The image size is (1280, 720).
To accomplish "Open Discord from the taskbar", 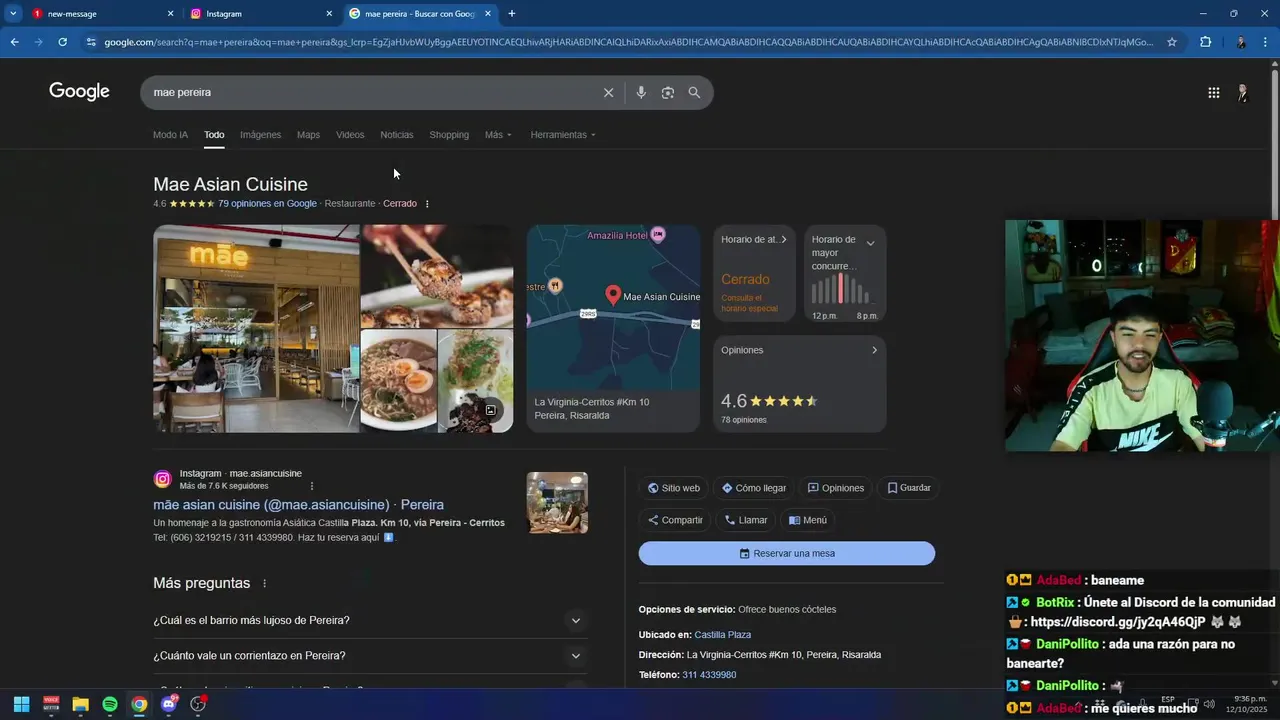I will 169,704.
